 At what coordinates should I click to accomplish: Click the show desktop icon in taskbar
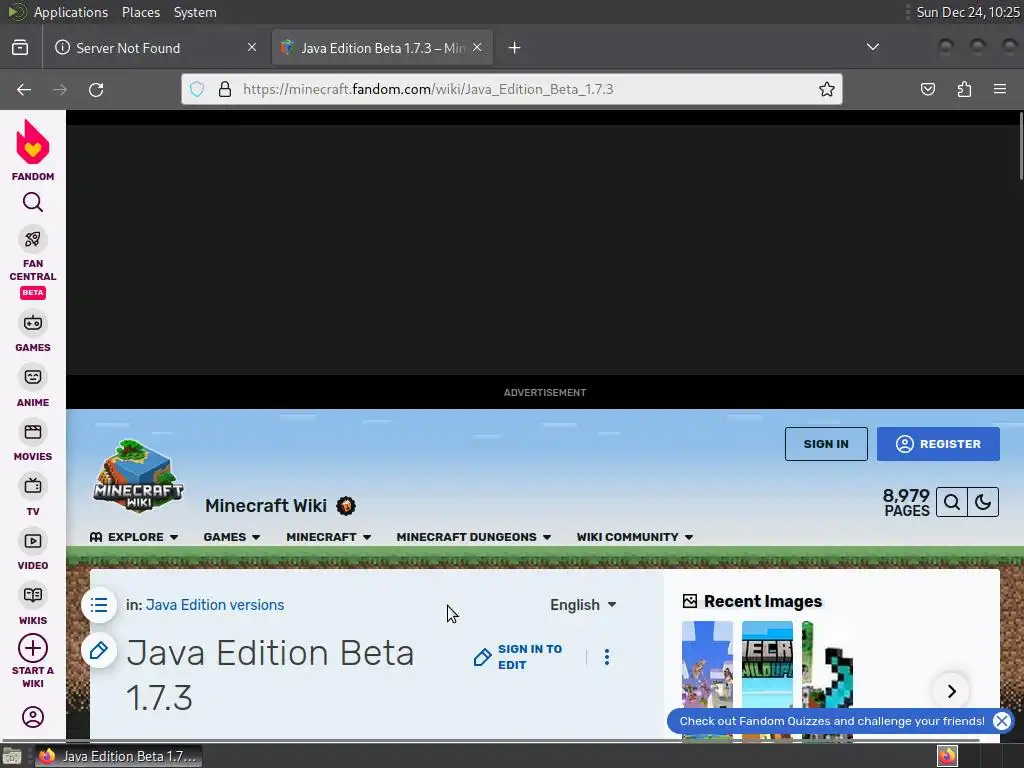12,756
